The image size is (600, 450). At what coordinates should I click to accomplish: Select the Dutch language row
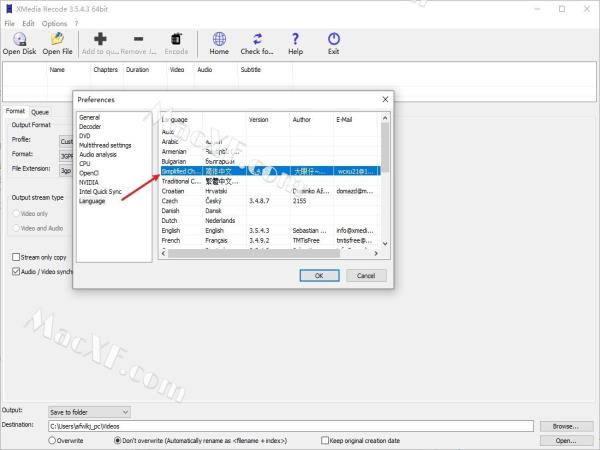270,221
